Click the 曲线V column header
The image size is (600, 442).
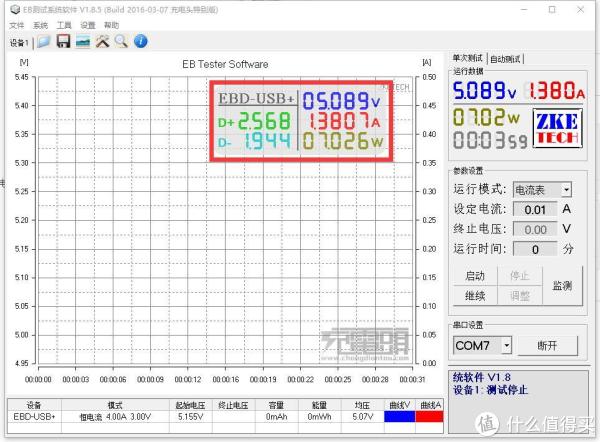tap(399, 405)
